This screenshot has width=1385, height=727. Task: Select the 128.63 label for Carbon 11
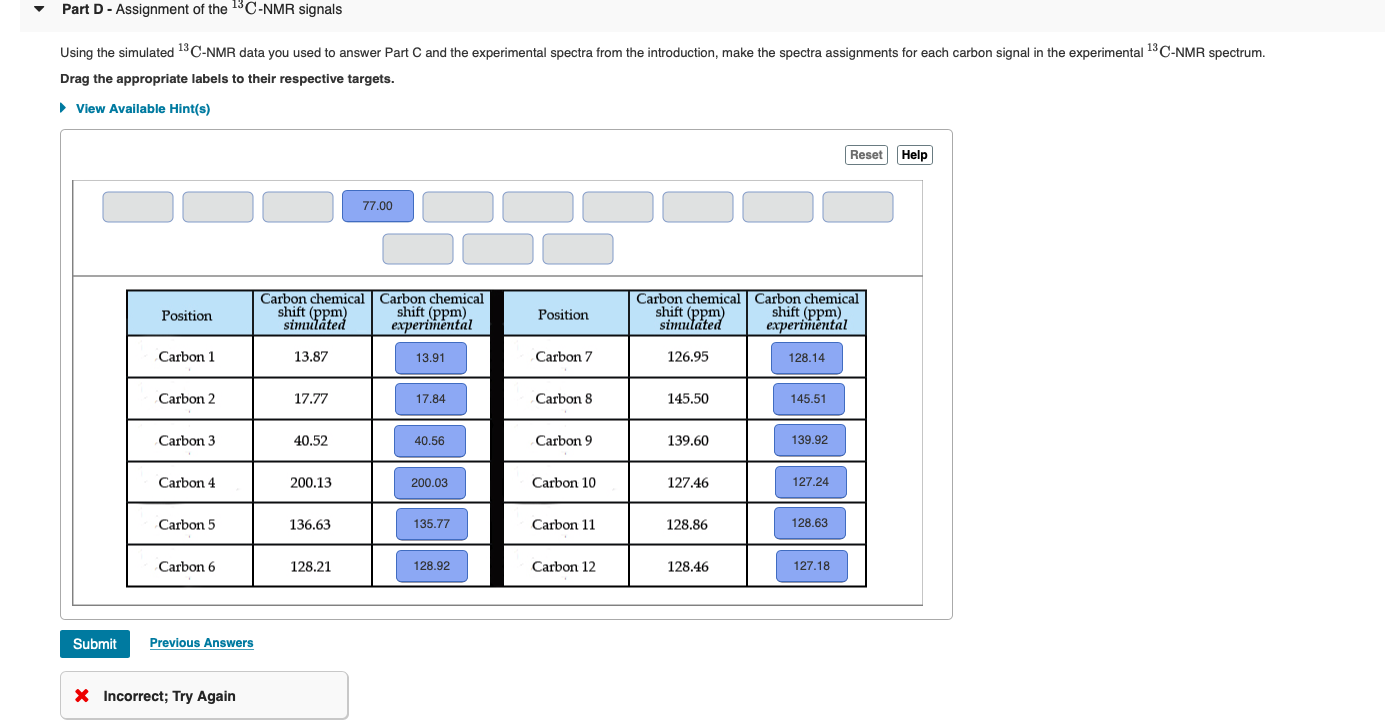pos(810,523)
